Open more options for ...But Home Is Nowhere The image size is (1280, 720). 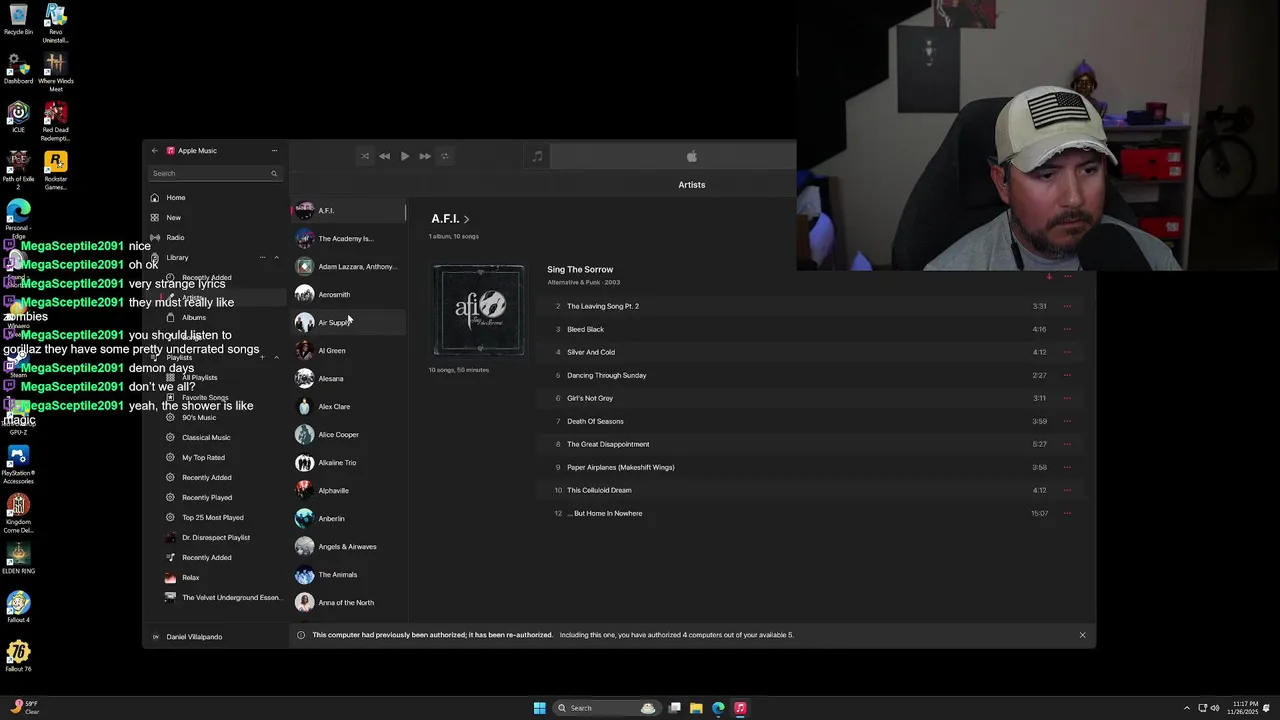[x=1067, y=513]
